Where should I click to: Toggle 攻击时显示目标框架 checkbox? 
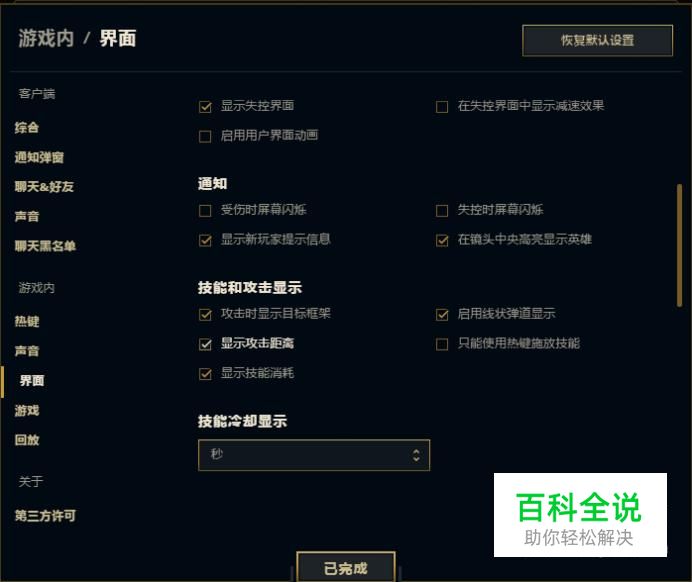(205, 315)
